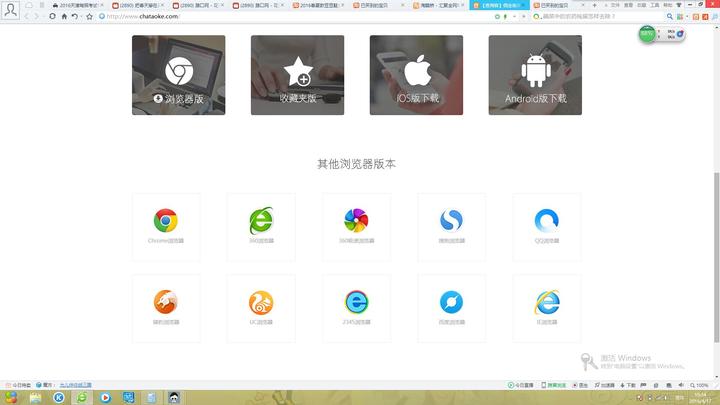The height and width of the screenshot is (405, 720).
Task: Switch to the active blue tab
Action: coord(499,6)
